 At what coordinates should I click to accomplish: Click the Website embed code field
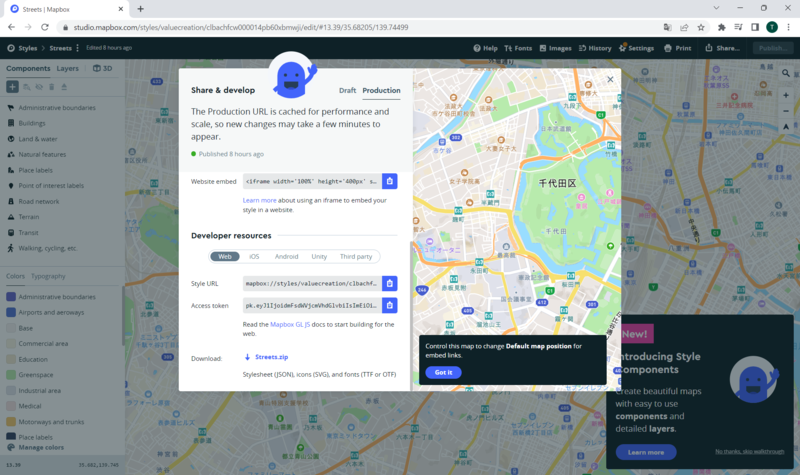pos(312,181)
